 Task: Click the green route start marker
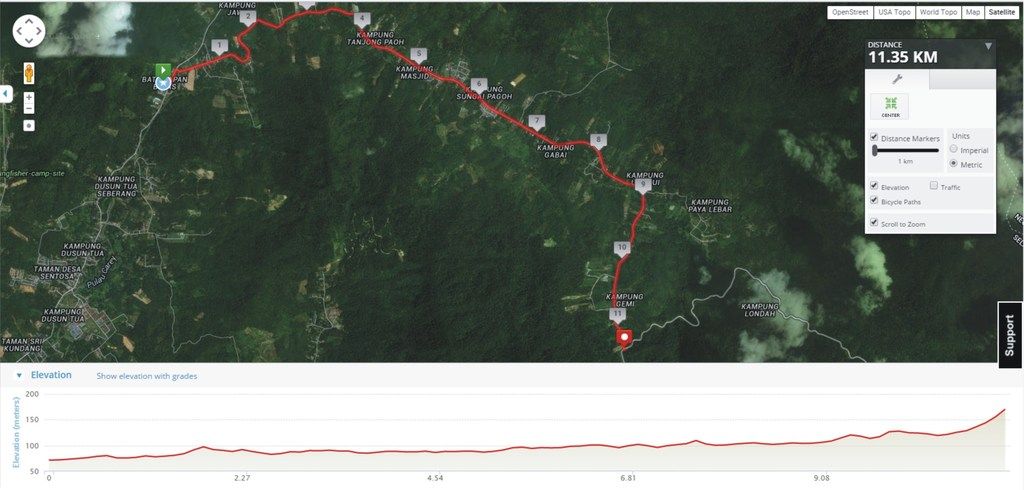click(x=163, y=69)
